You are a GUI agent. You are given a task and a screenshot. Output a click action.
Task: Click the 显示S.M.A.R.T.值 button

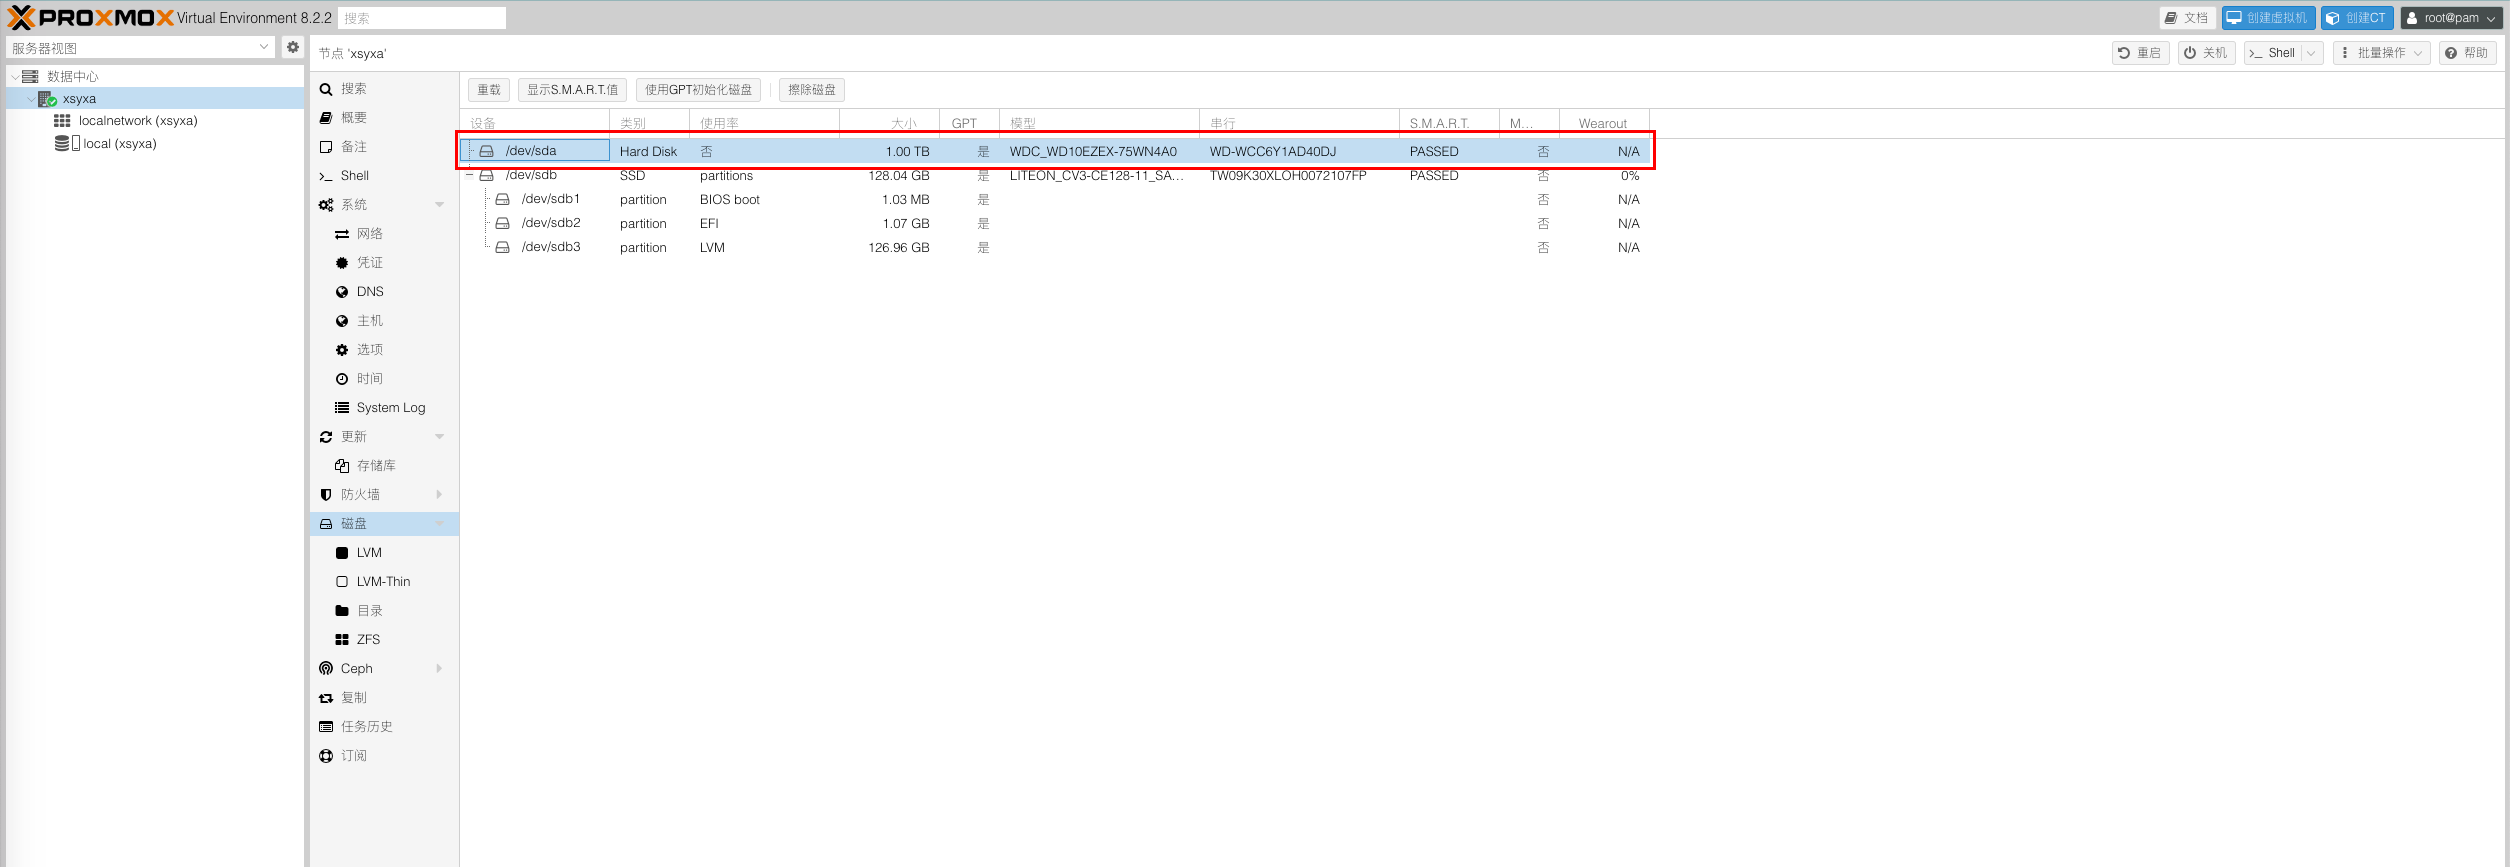tap(572, 90)
